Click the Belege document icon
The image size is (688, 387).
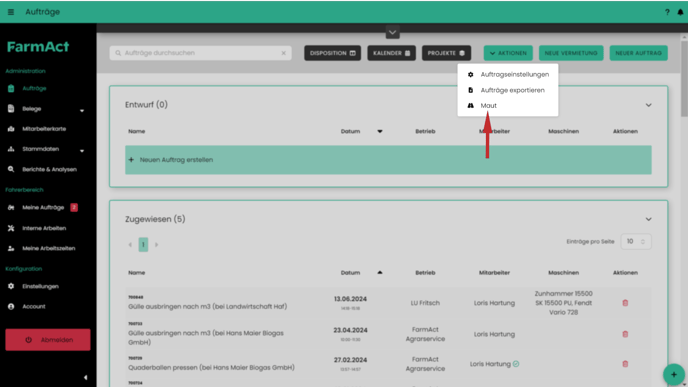click(x=11, y=108)
